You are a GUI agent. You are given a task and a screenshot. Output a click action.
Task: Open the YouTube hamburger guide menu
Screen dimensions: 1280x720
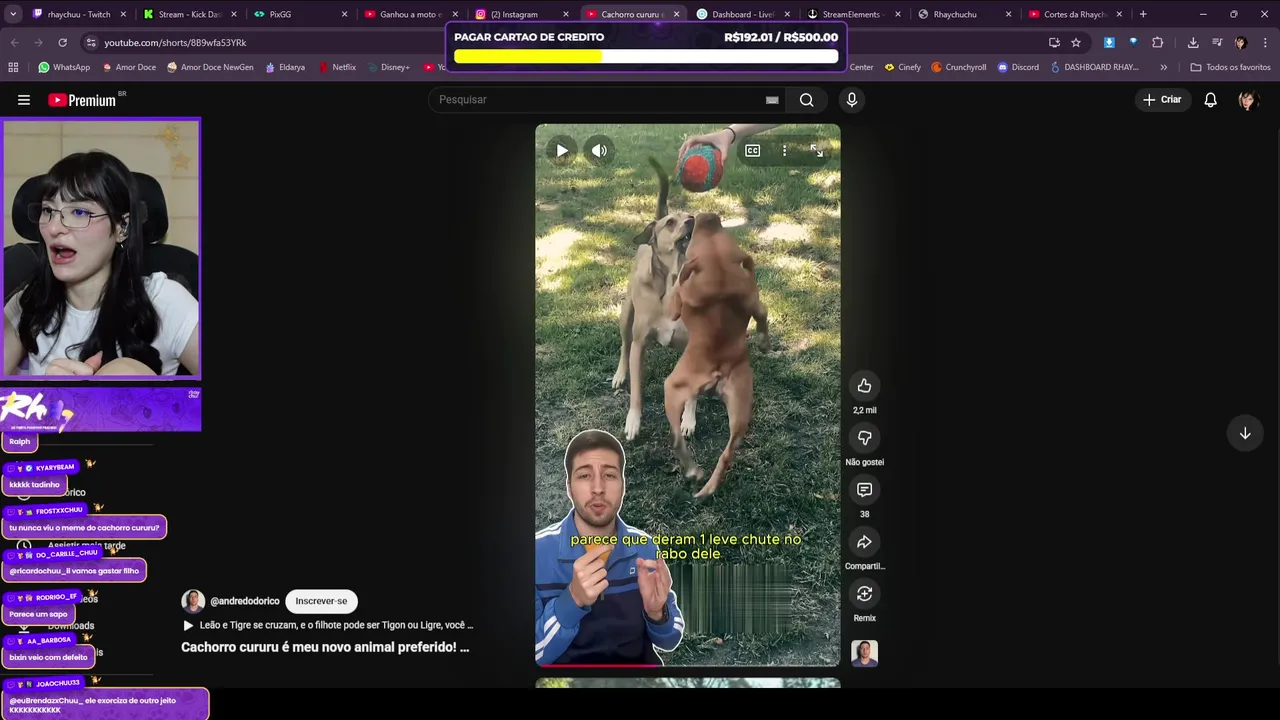click(x=24, y=100)
